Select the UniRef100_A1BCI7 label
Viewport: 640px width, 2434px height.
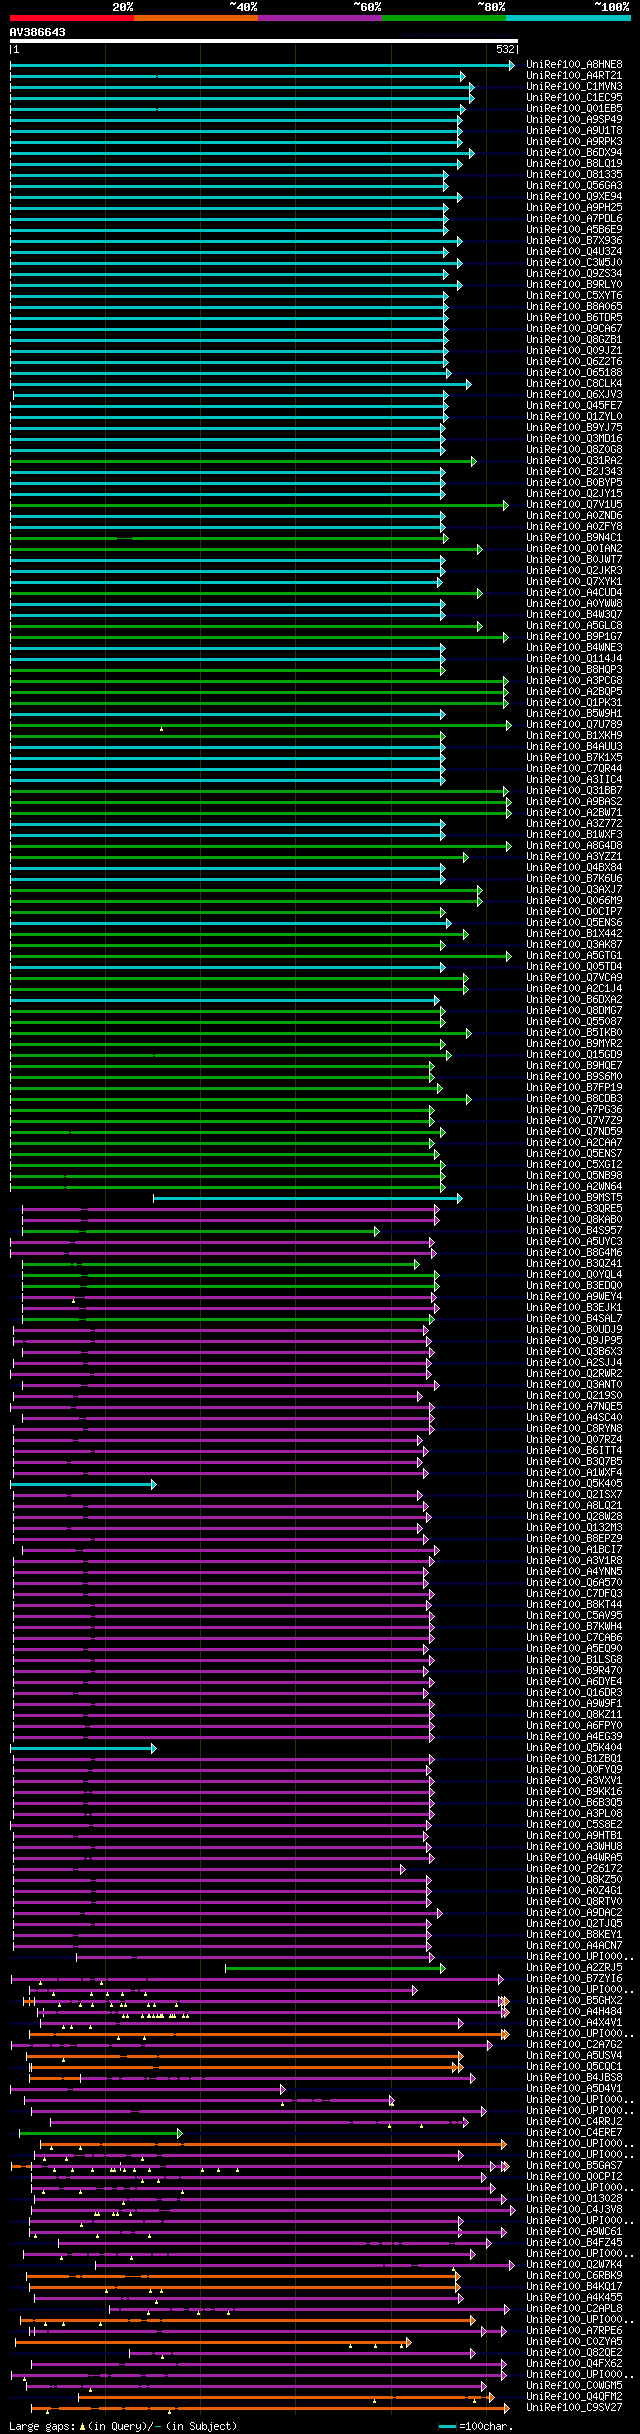pos(574,1550)
